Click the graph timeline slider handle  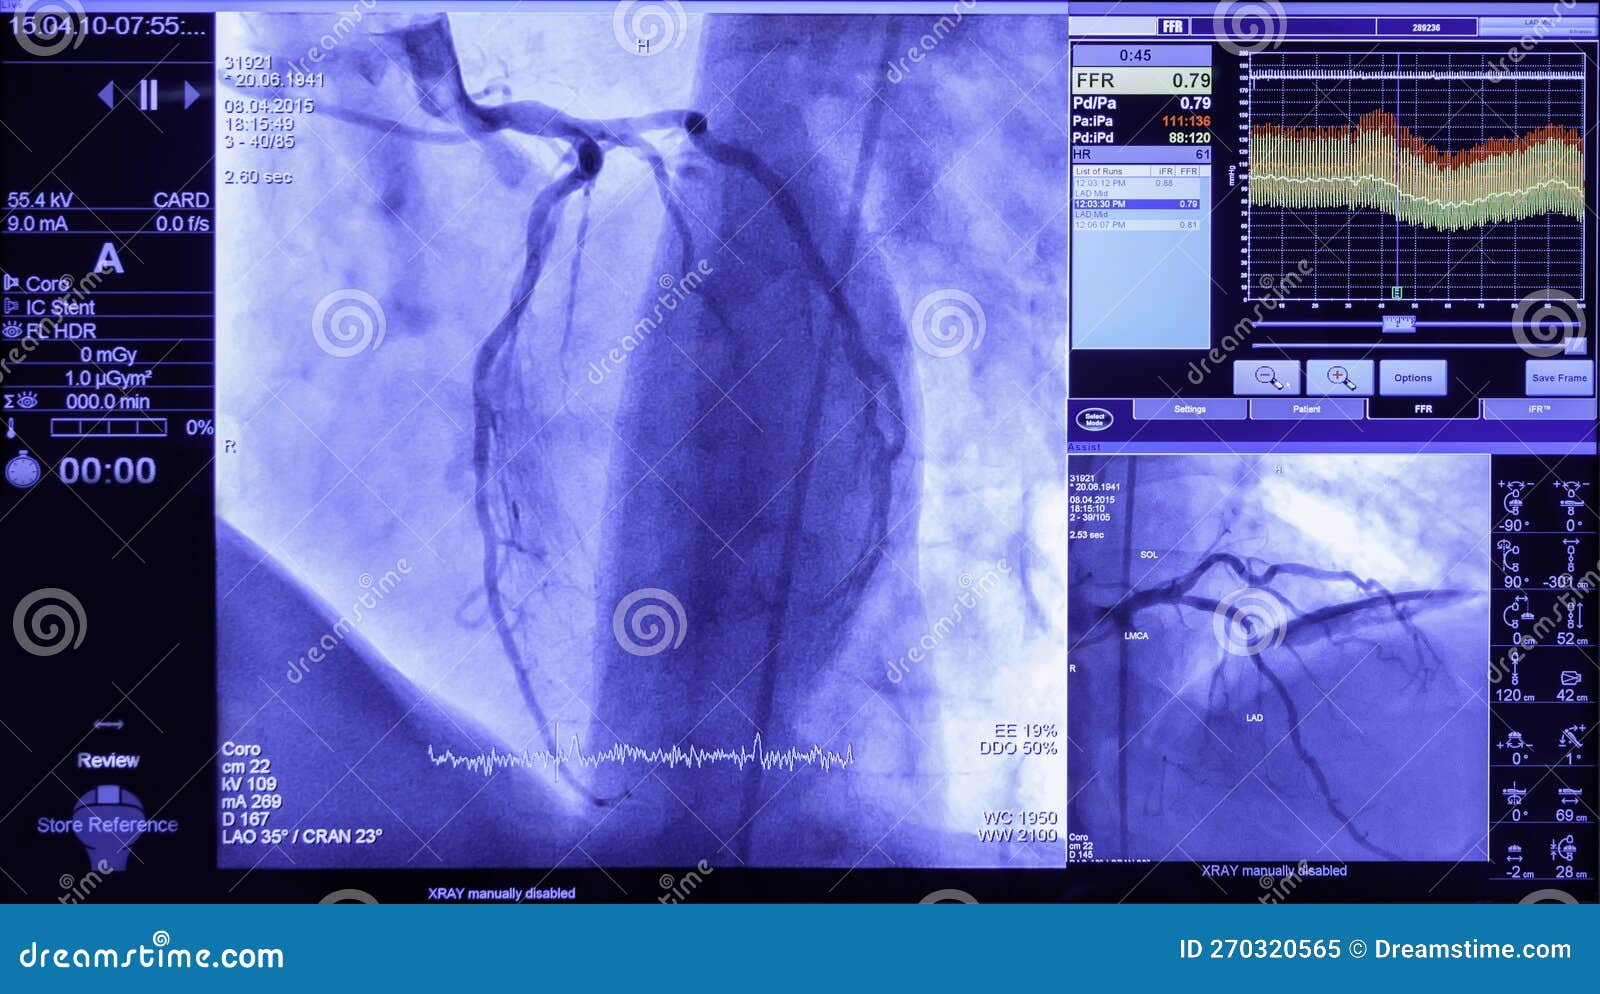tap(1399, 324)
